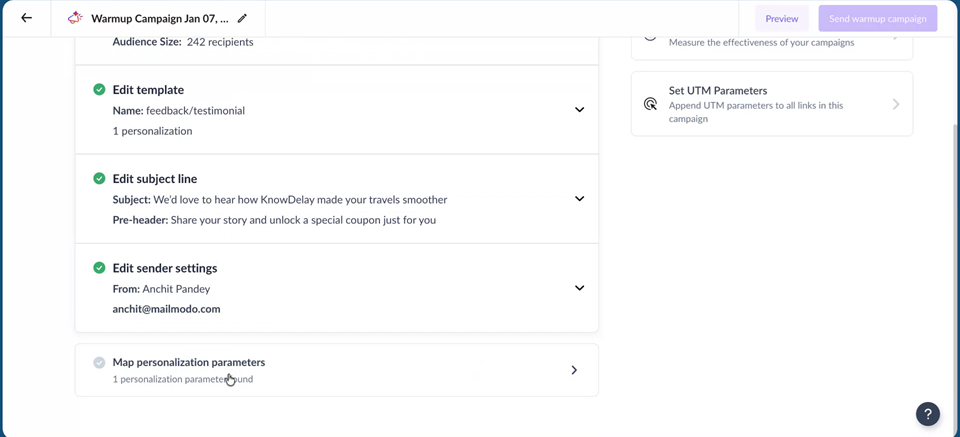Click green check beside Edit subject line
The width and height of the screenshot is (960, 437).
click(99, 179)
